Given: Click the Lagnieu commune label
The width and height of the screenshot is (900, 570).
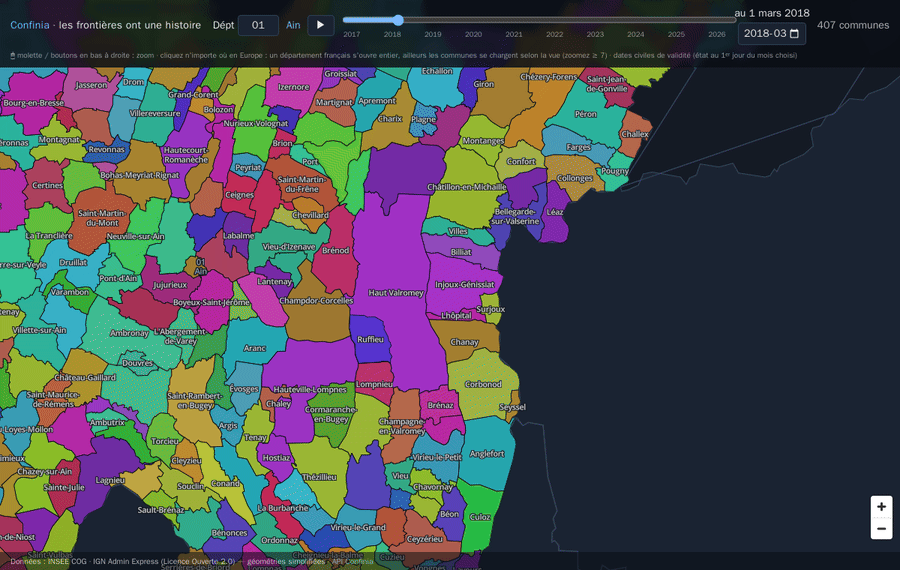Looking at the screenshot, I should (110, 480).
